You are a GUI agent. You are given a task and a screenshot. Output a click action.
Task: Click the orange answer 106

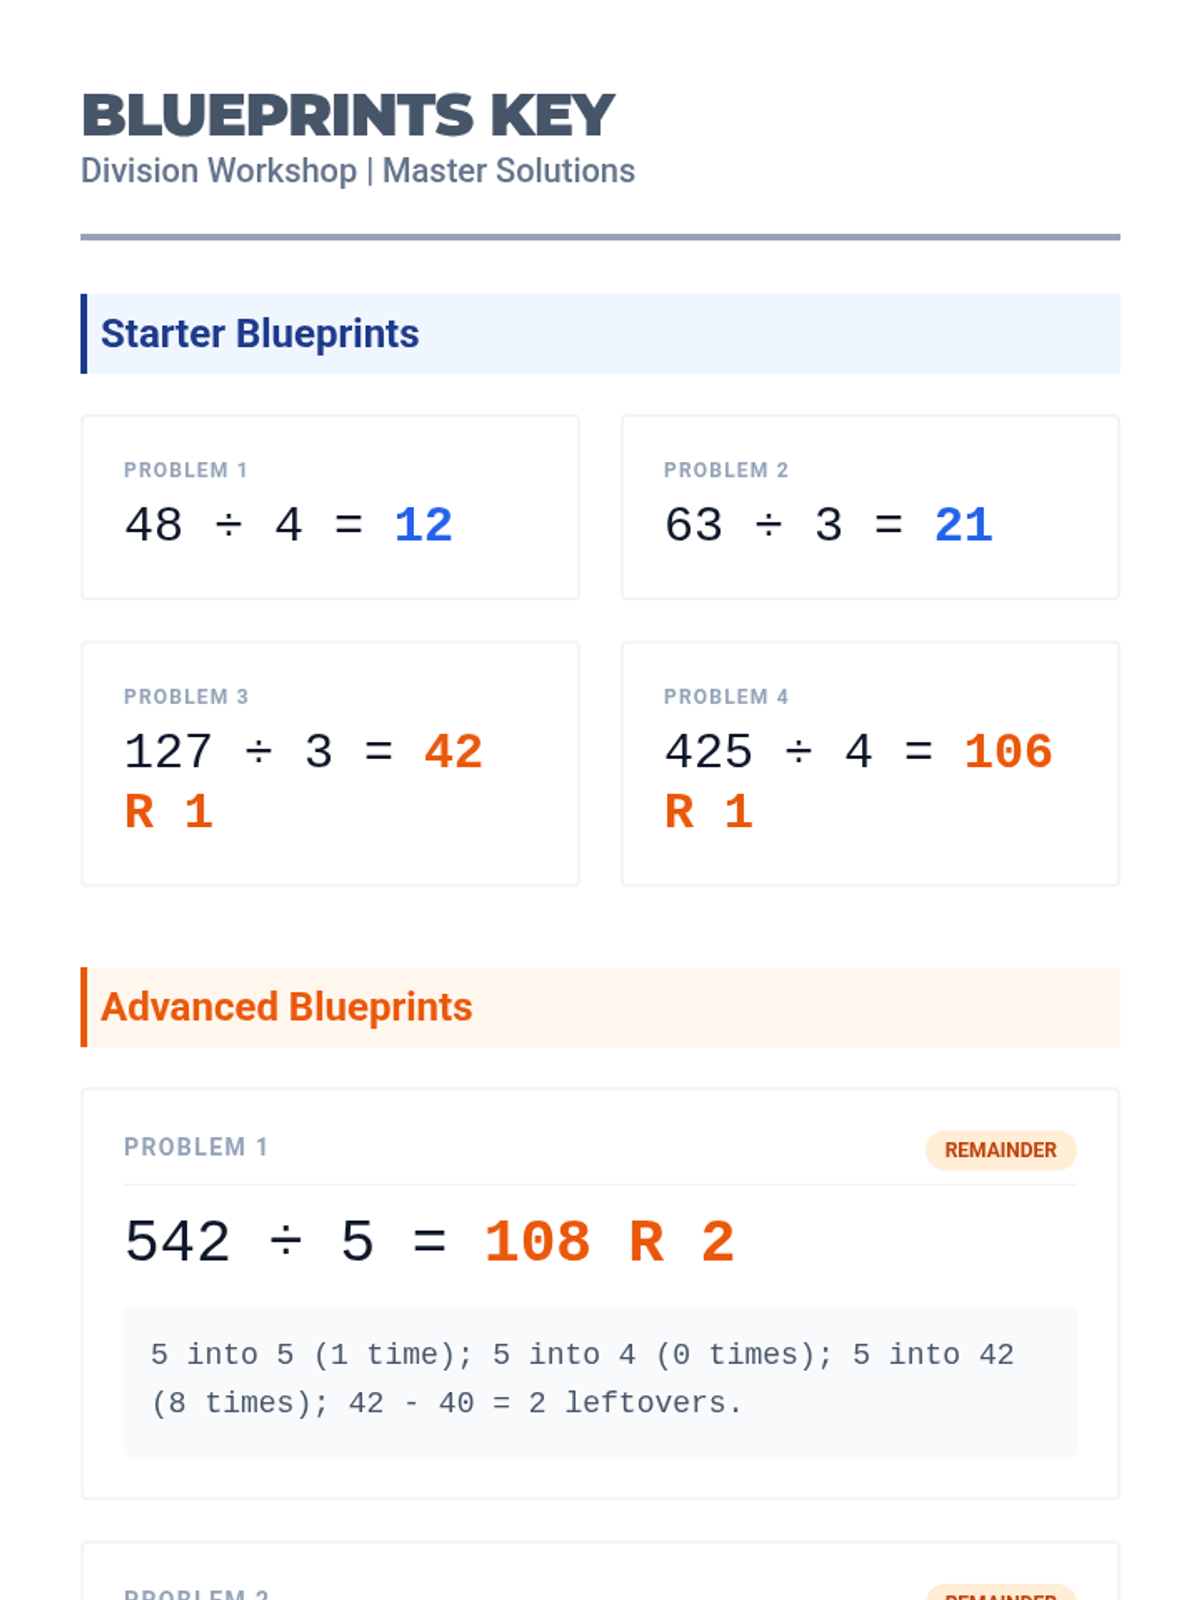tap(1007, 752)
